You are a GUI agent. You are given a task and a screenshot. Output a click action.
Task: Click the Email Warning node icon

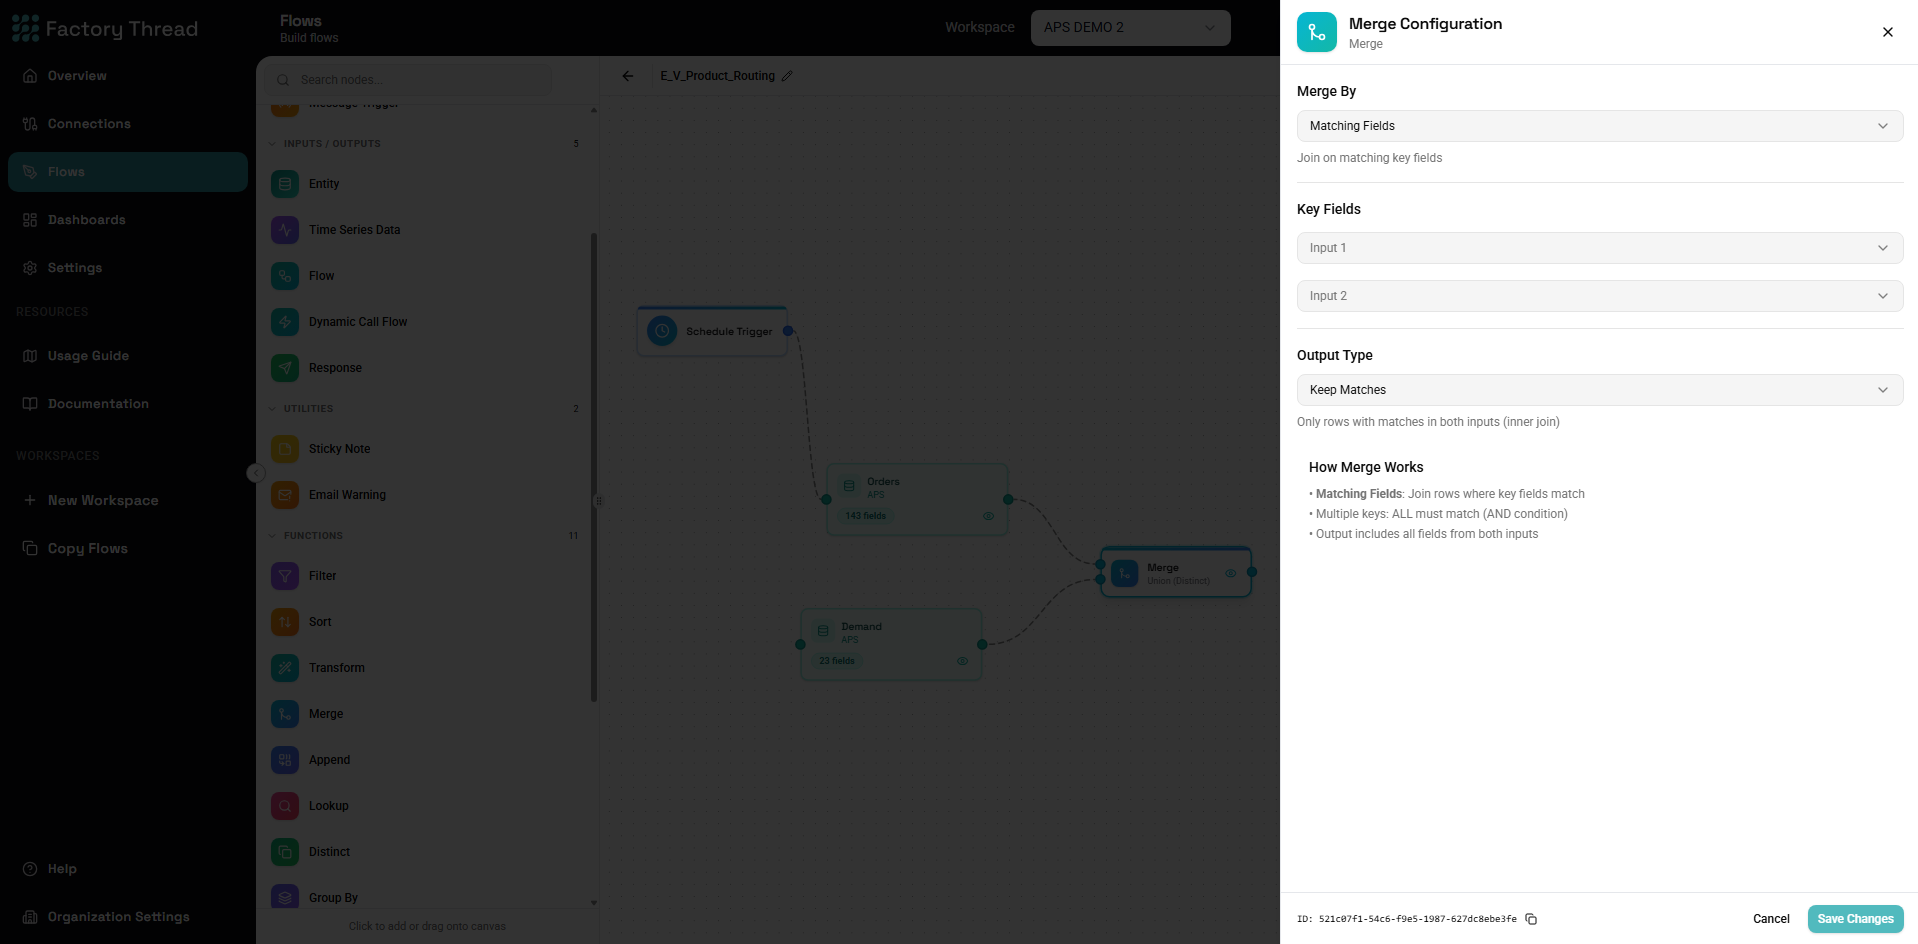[x=285, y=495]
